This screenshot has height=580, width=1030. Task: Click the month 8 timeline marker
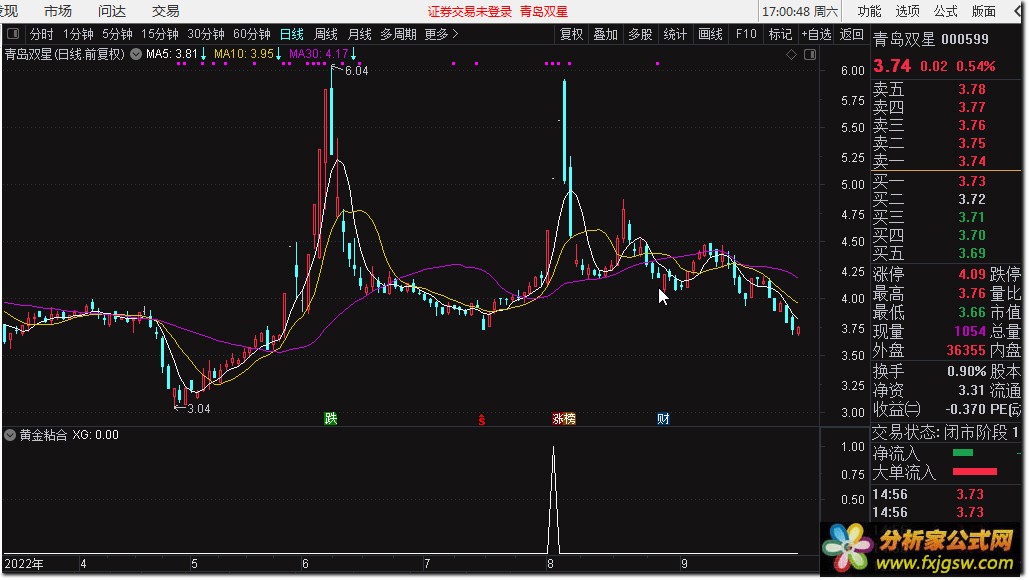(x=550, y=564)
